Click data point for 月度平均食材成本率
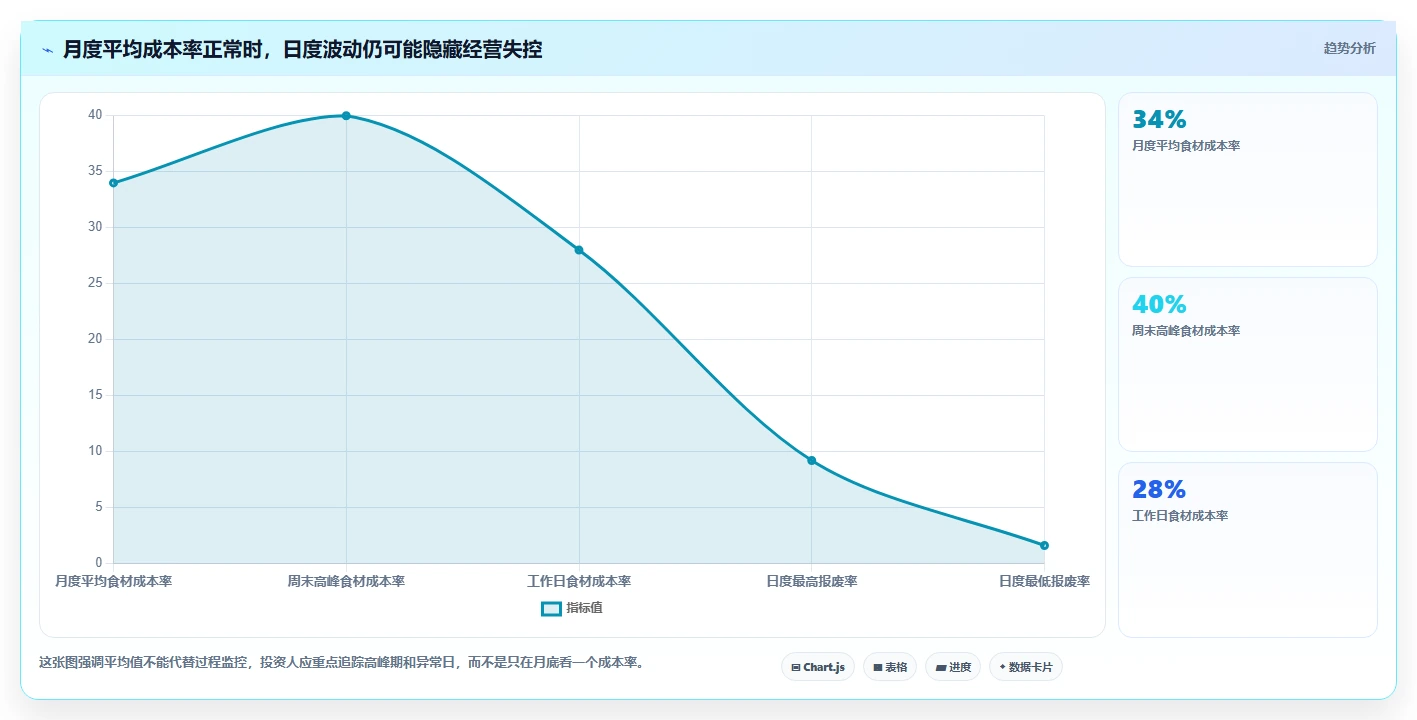 (x=113, y=183)
